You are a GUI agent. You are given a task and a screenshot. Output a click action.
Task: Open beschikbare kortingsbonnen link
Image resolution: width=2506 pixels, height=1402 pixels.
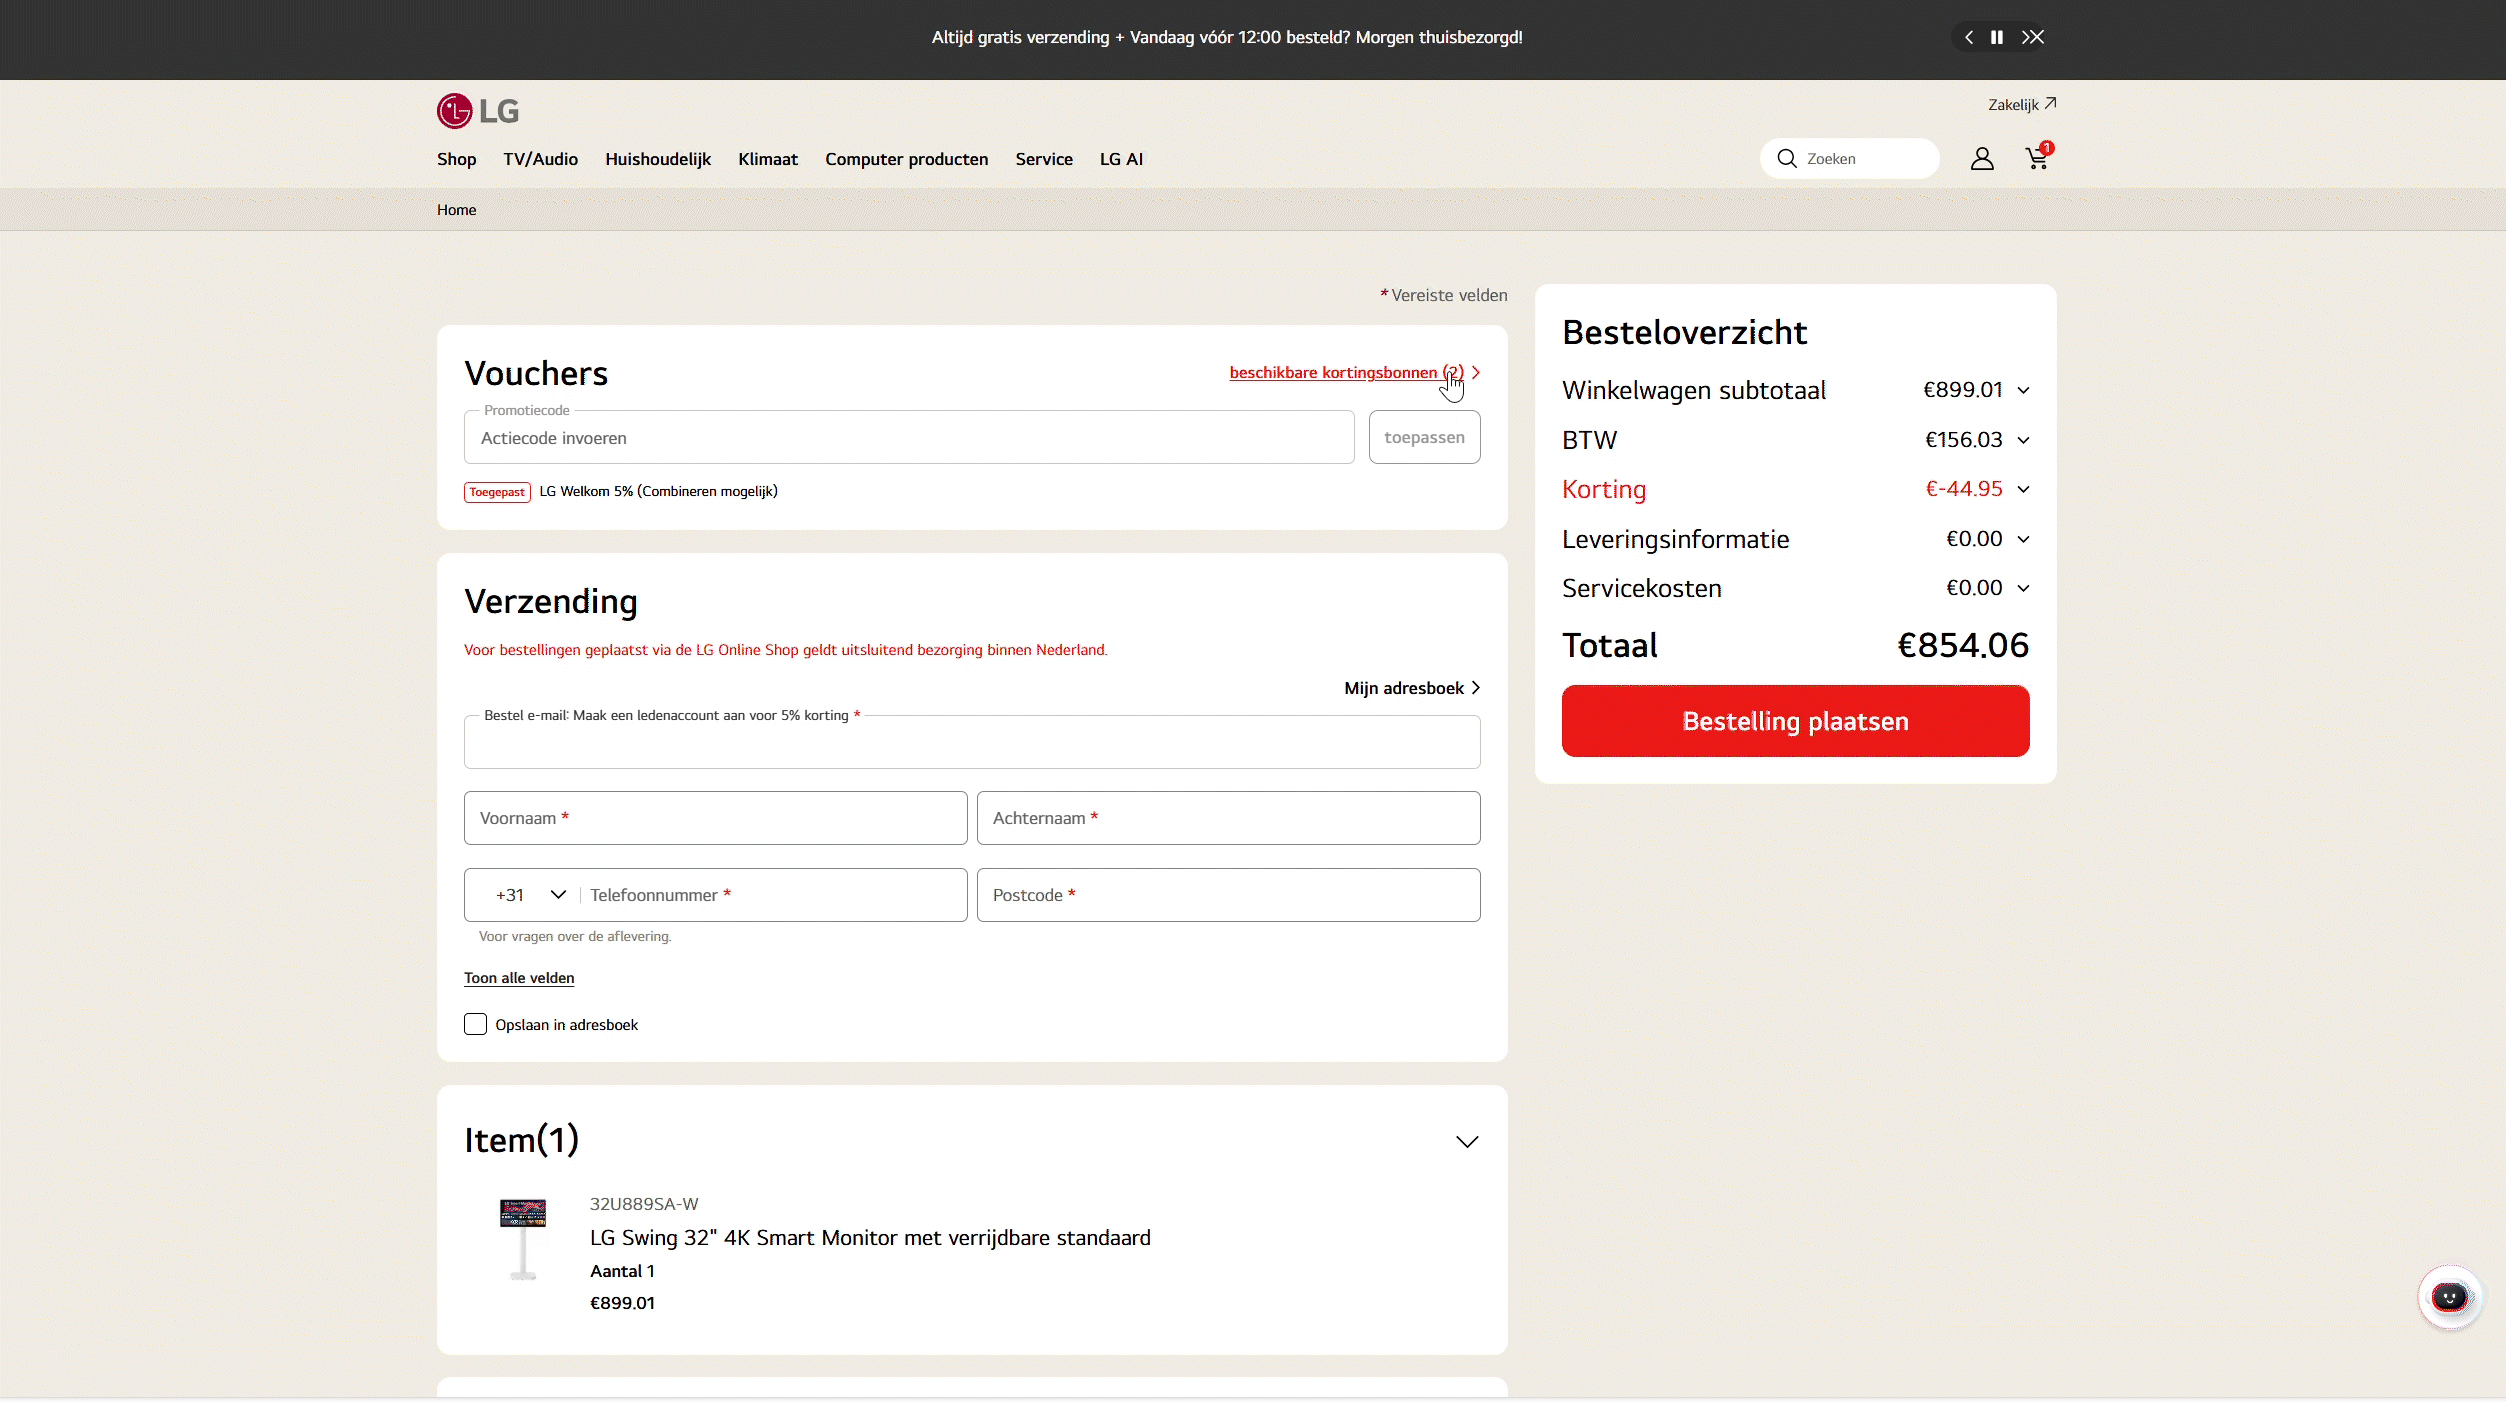click(x=1345, y=373)
